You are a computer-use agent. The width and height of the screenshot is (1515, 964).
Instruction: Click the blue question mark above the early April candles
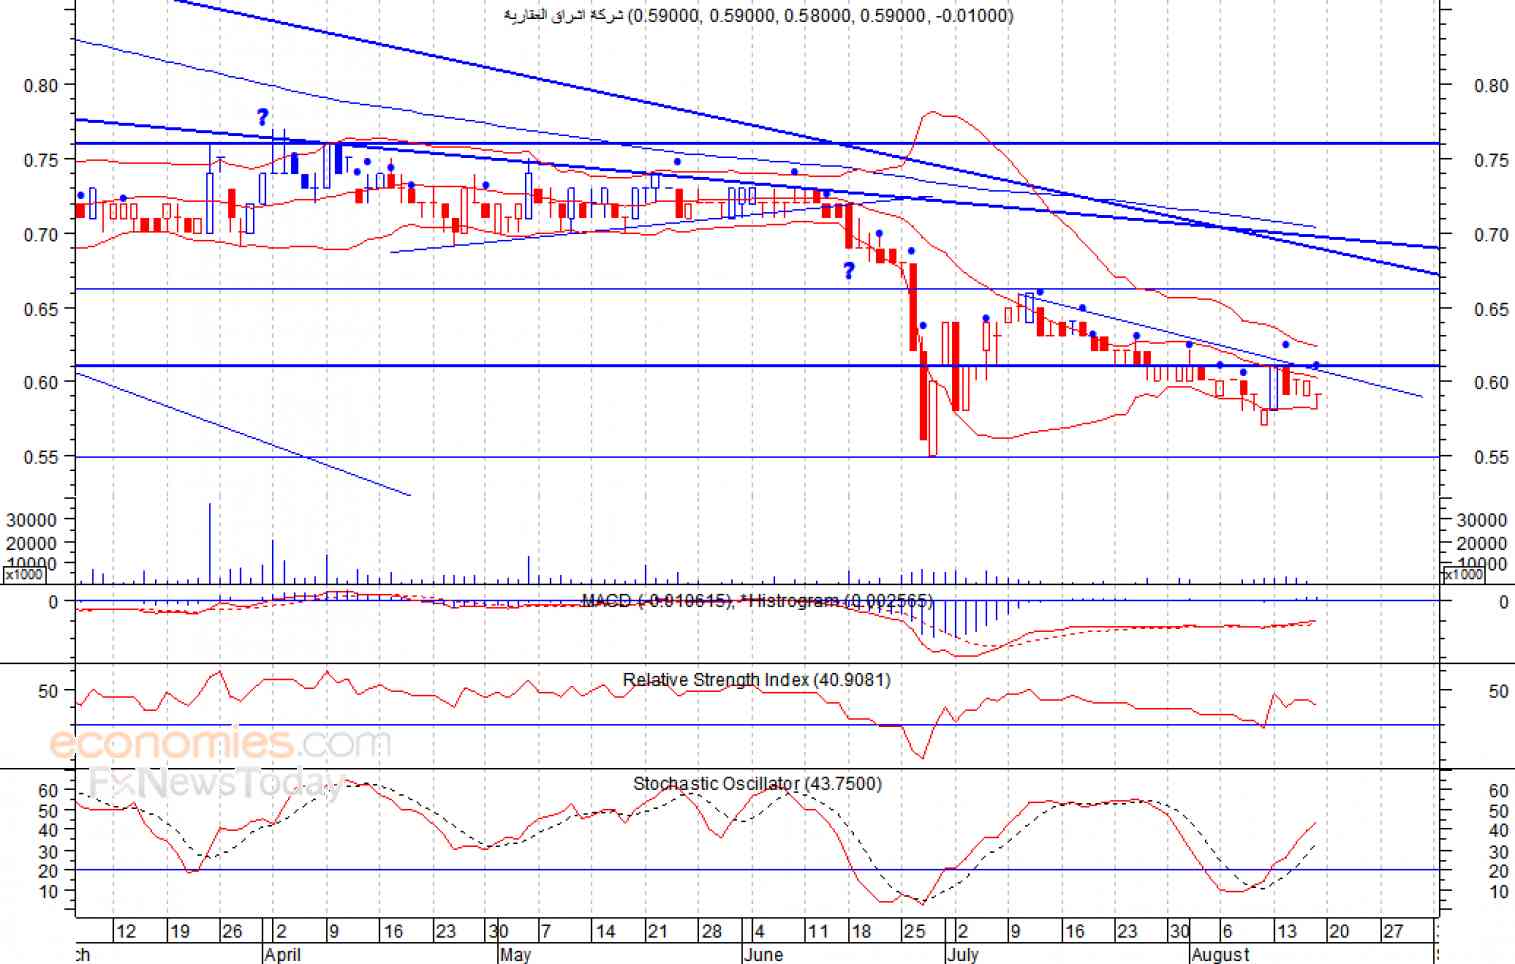[262, 117]
